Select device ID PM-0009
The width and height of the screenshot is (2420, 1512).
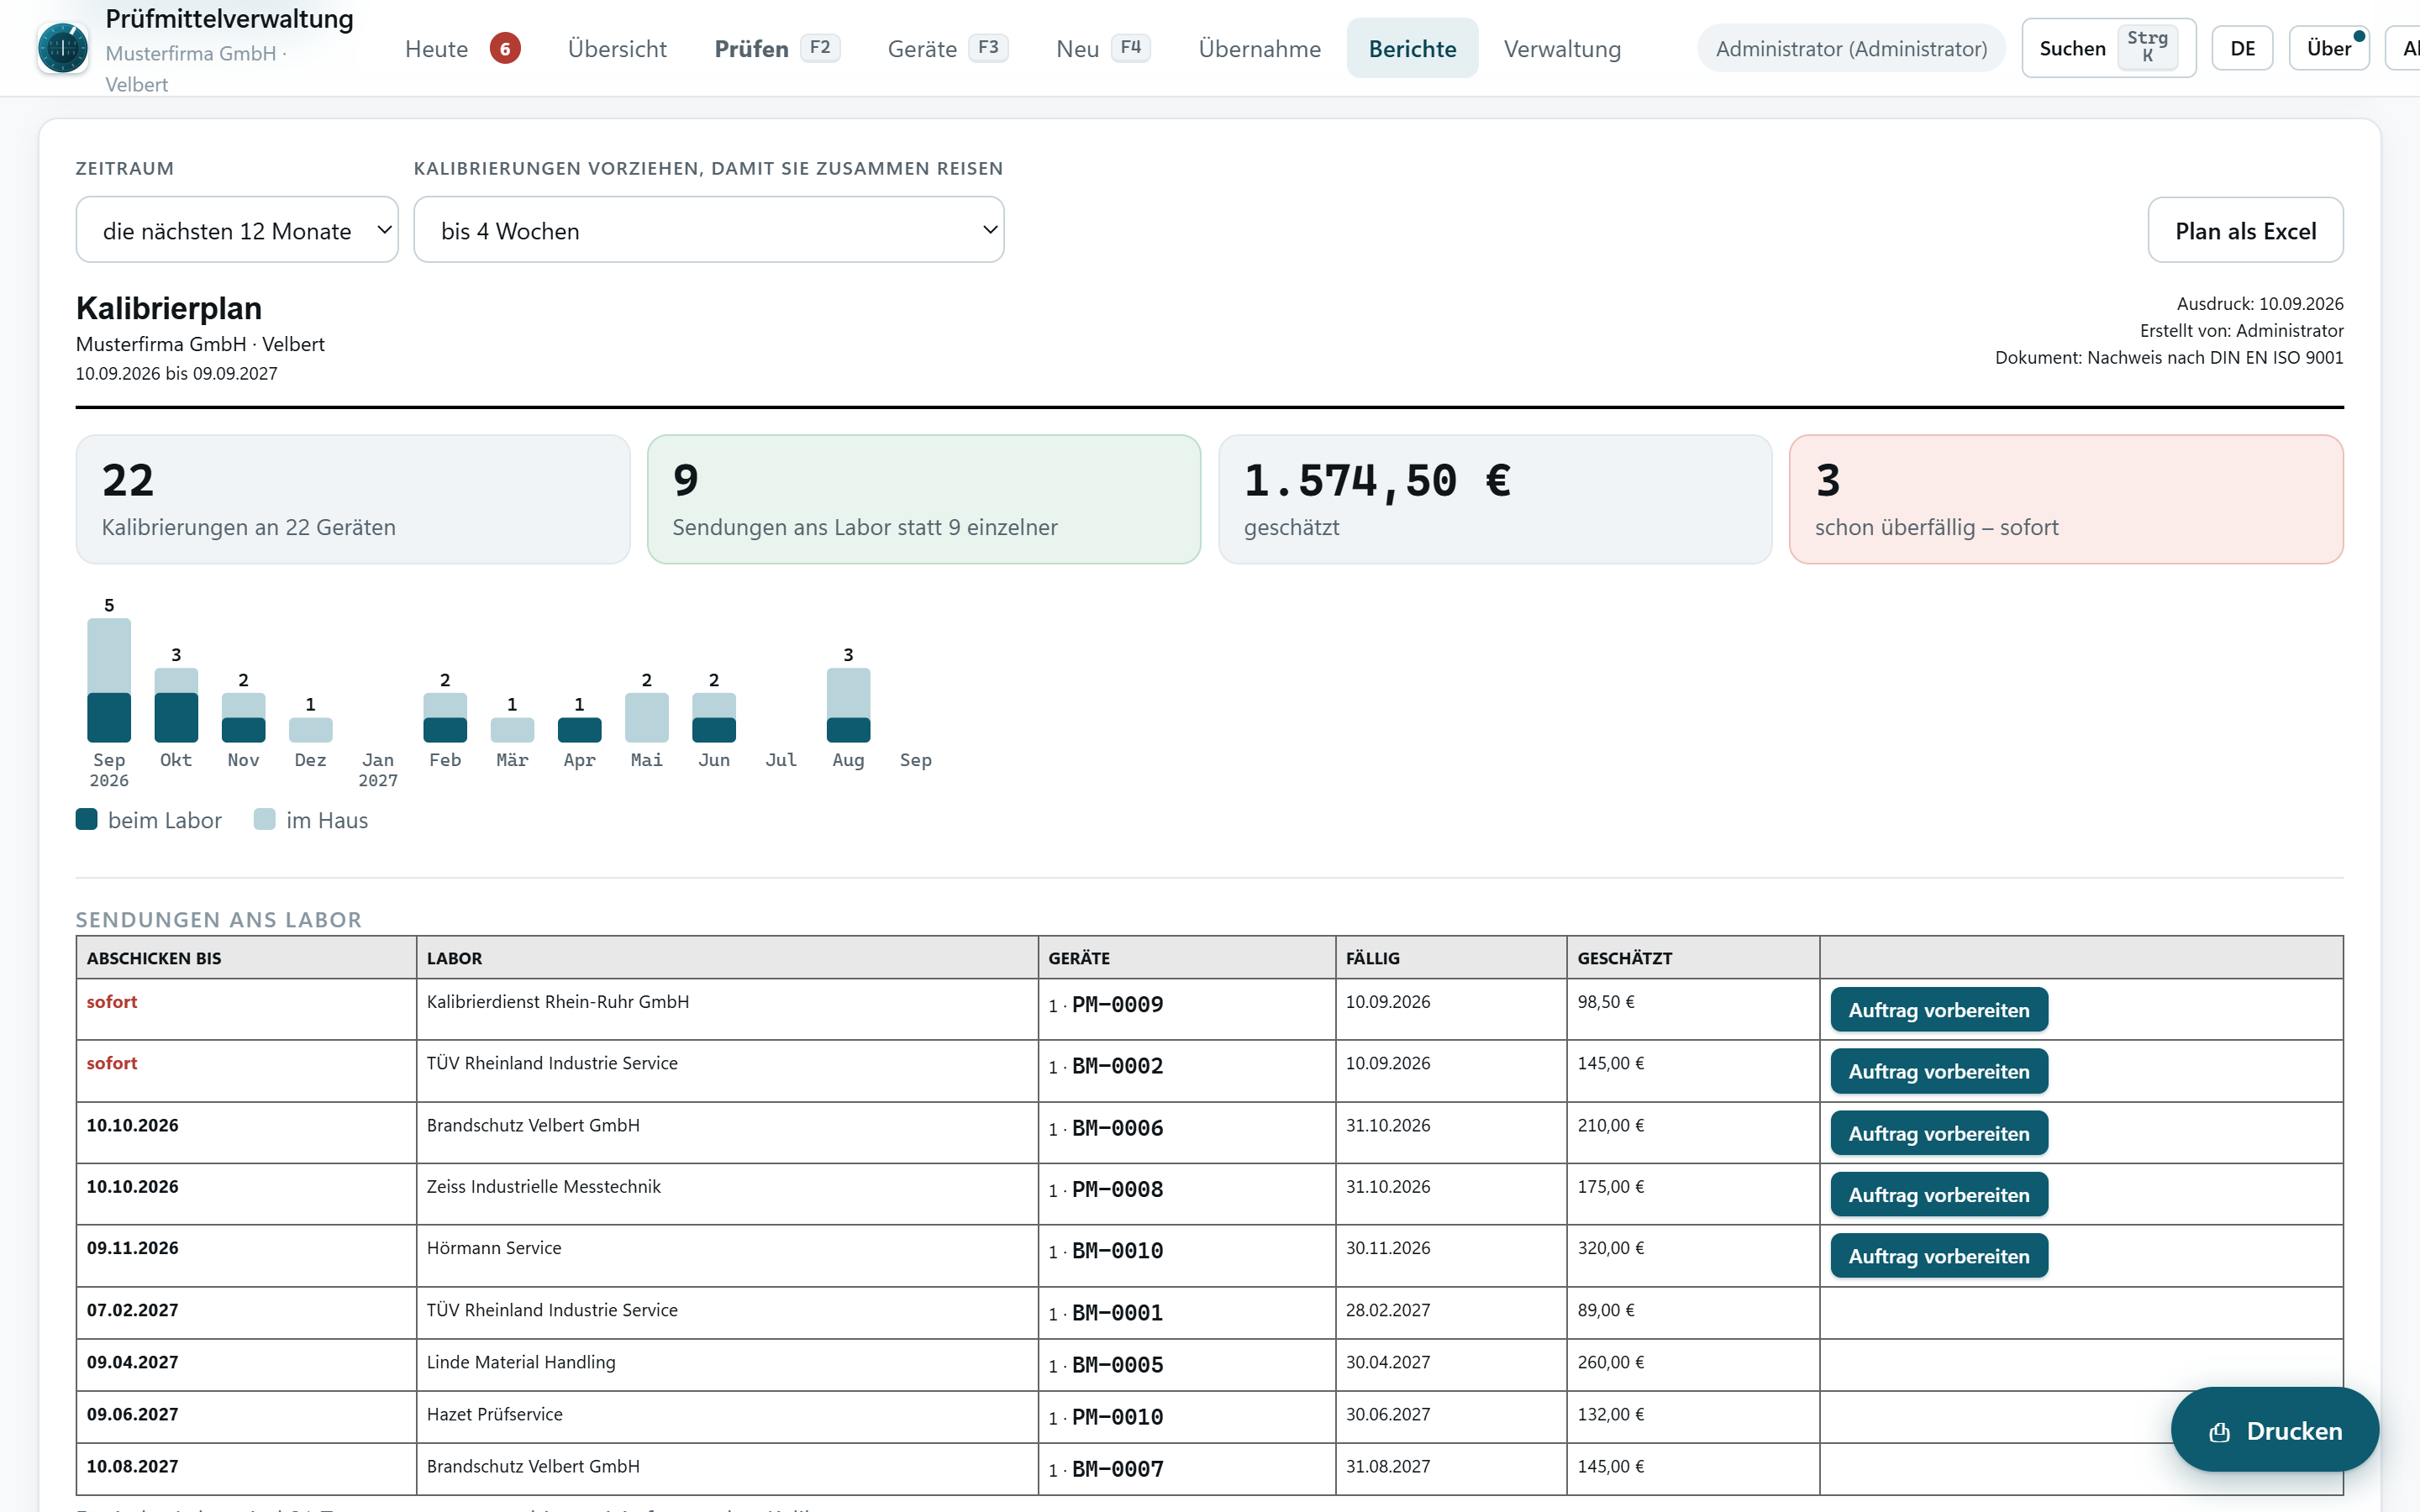coord(1117,1005)
